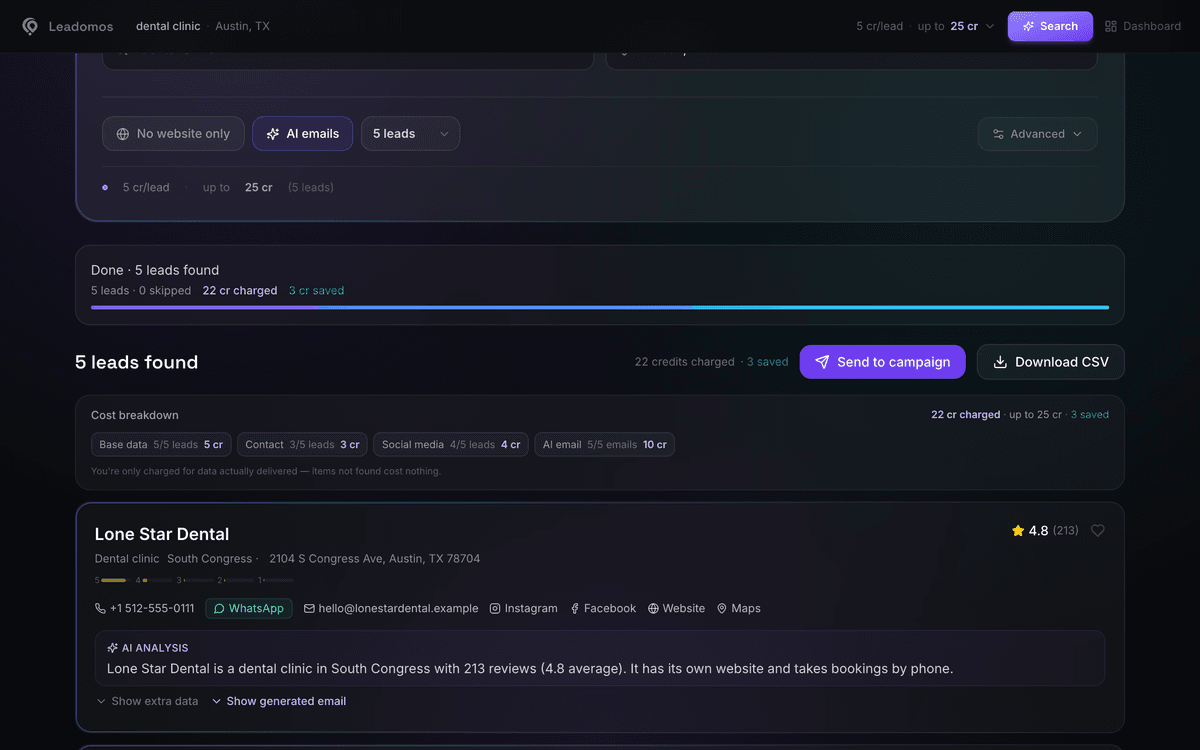Click the heart favorite icon for Lone Star Dental
This screenshot has height=750, width=1200.
(x=1098, y=531)
